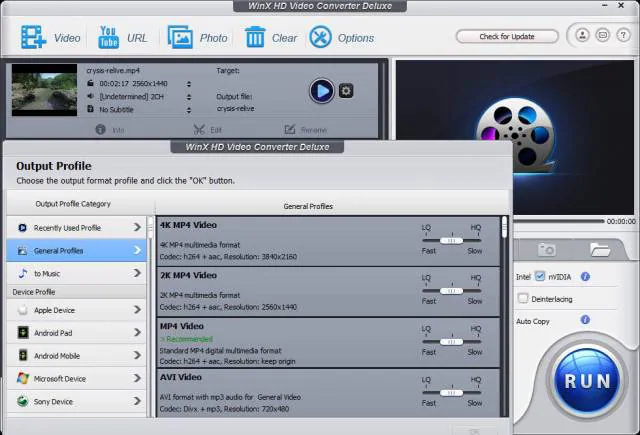Click the Recently Used Profile icon
Viewport: 640px width, 435px height.
click(x=22, y=228)
